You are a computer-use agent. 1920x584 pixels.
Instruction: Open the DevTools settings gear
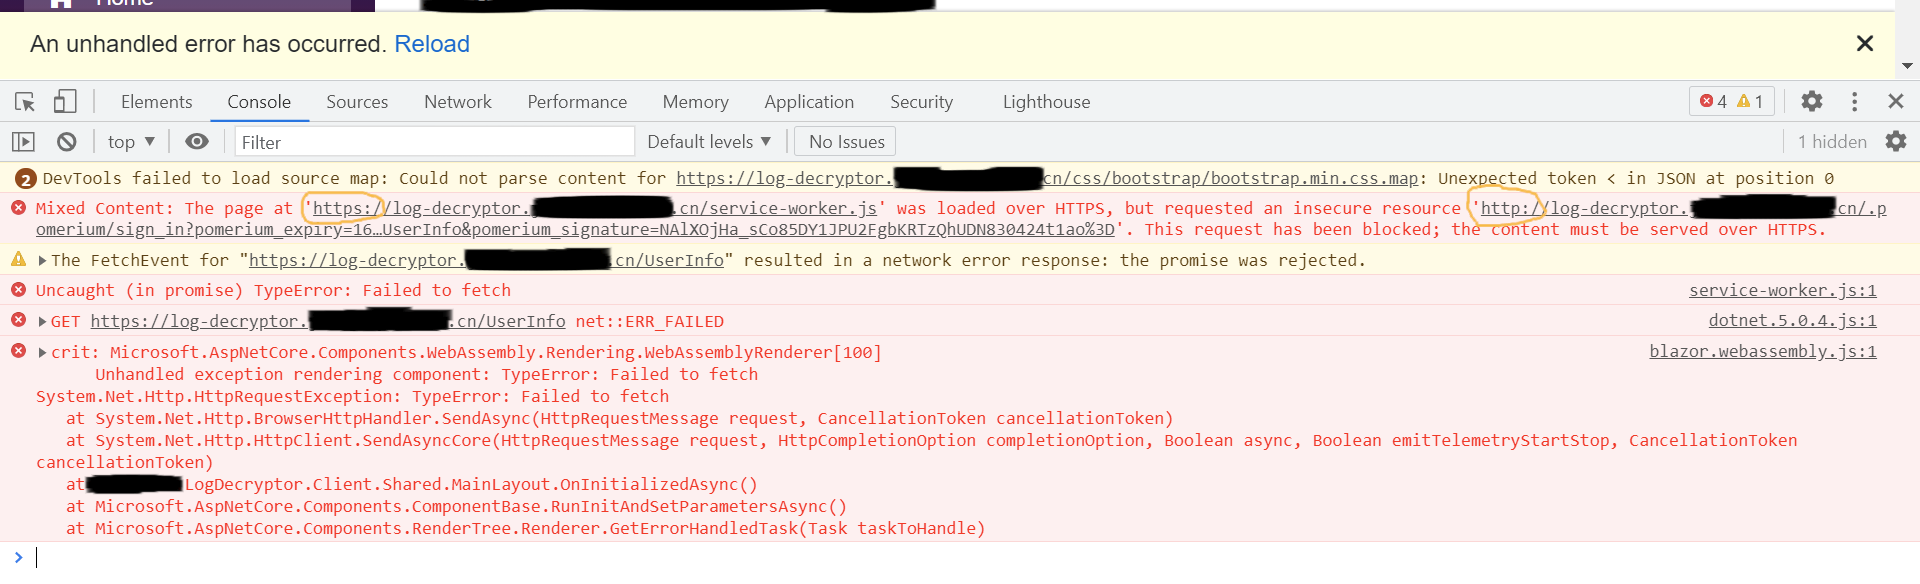point(1812,101)
